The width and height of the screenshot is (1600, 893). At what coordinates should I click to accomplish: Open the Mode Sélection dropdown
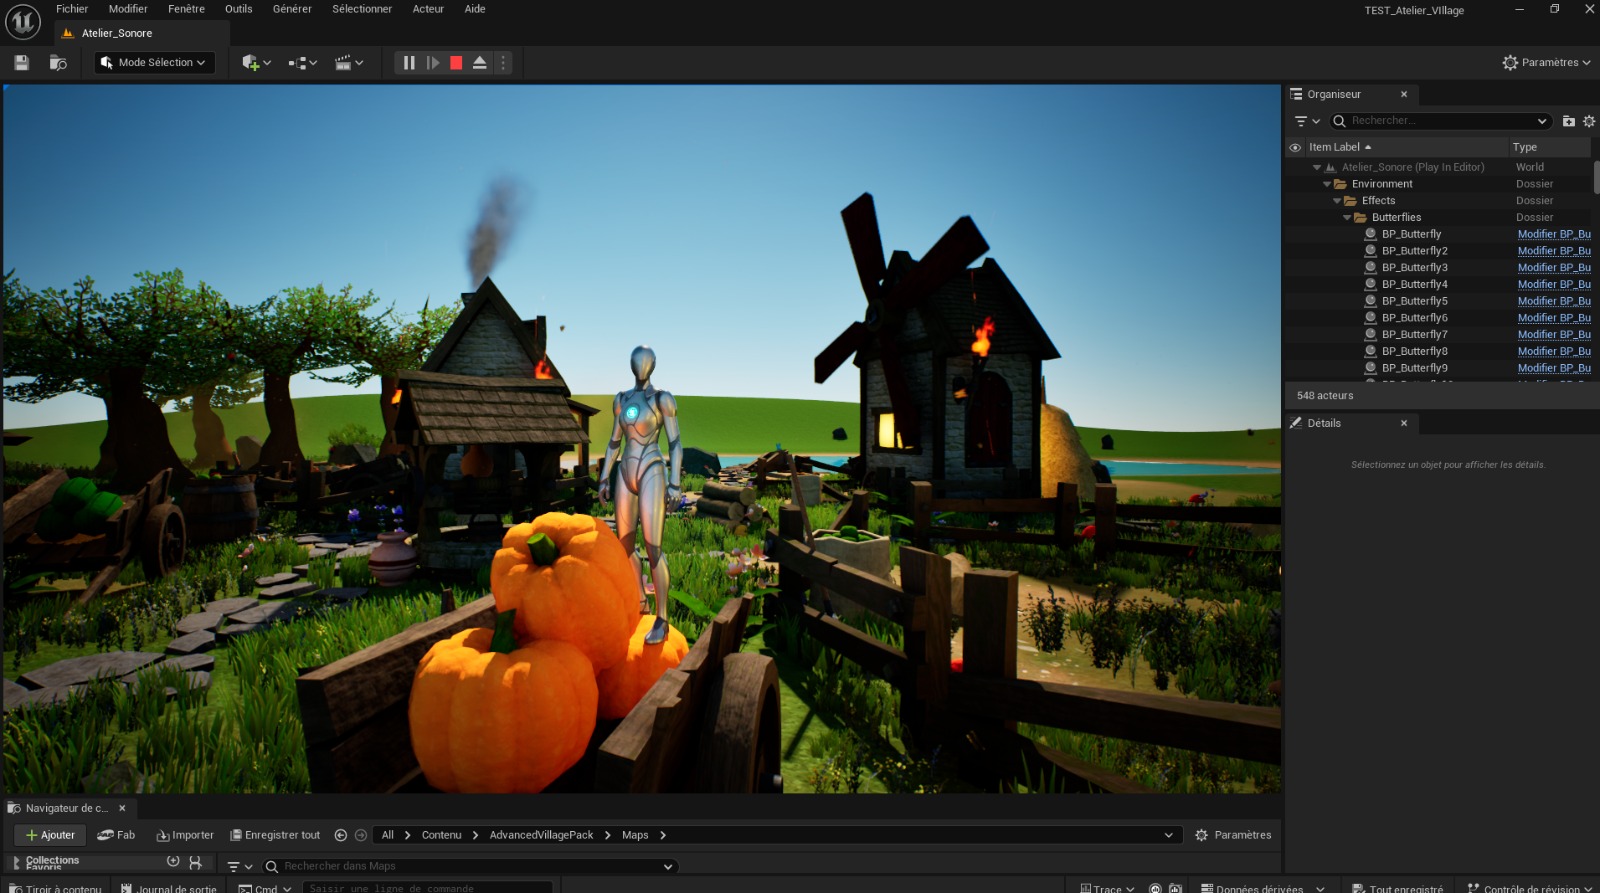click(x=155, y=63)
